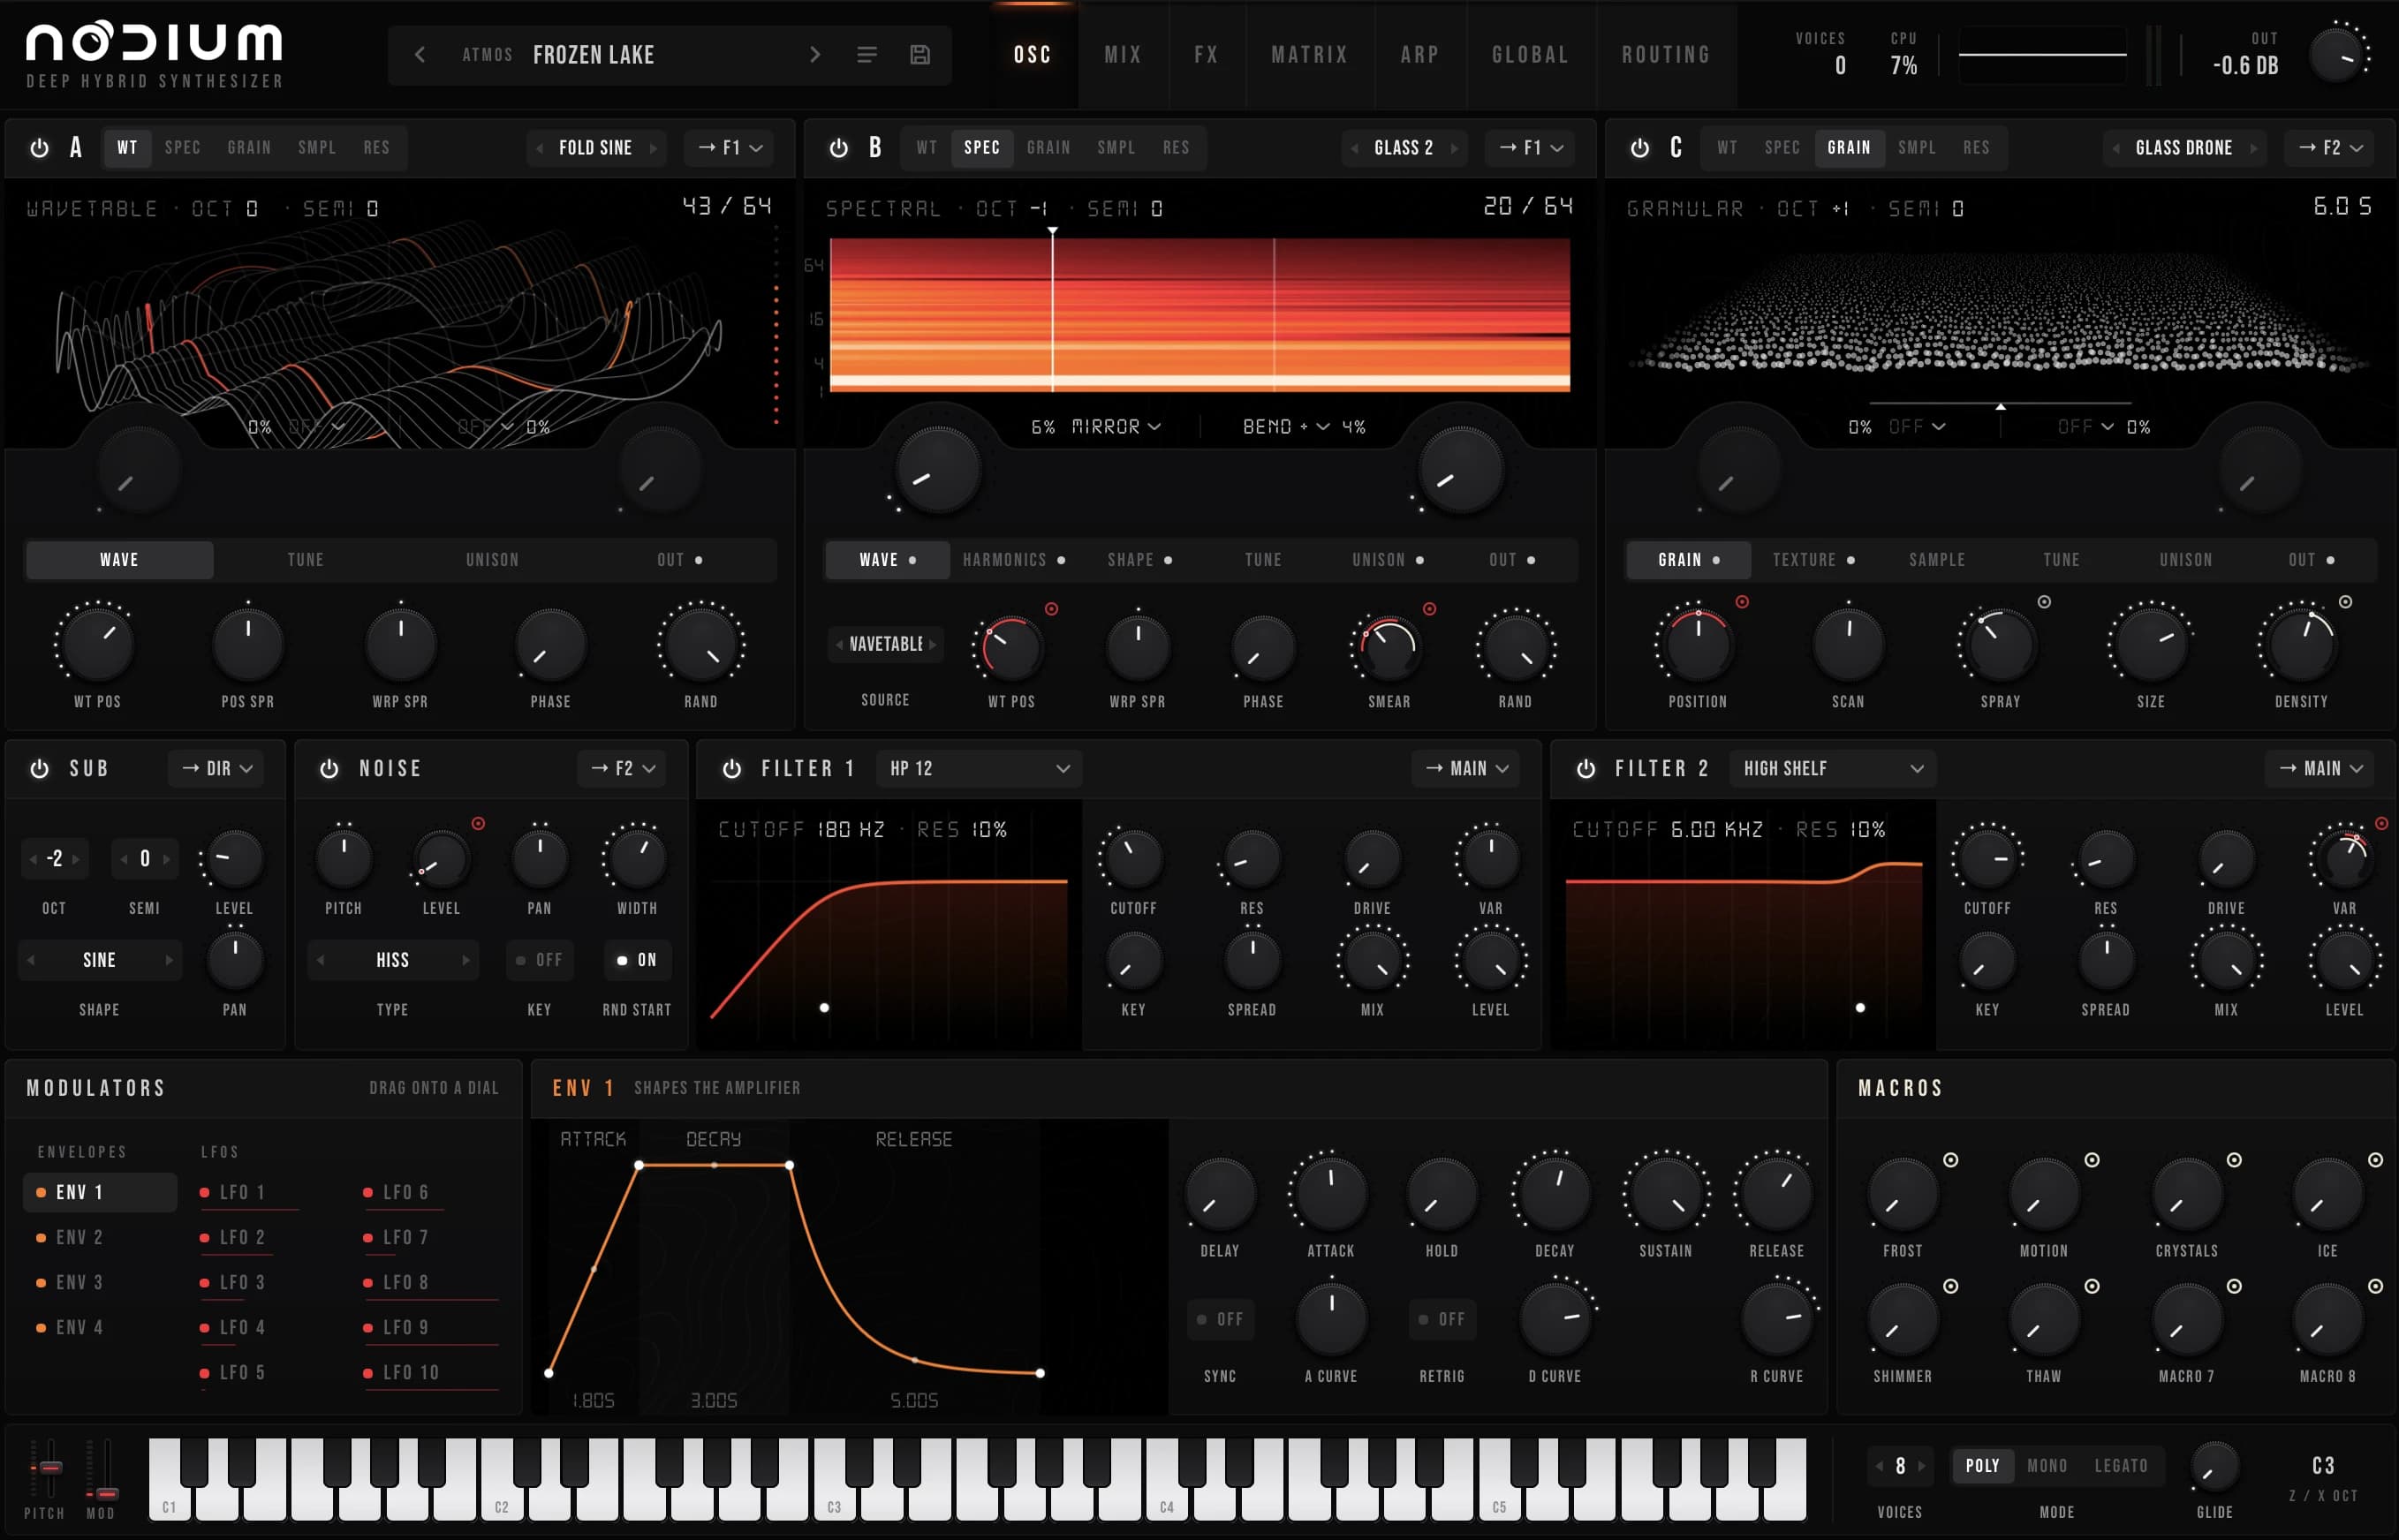Switch oscillator C to SMPL engine

tap(1917, 148)
